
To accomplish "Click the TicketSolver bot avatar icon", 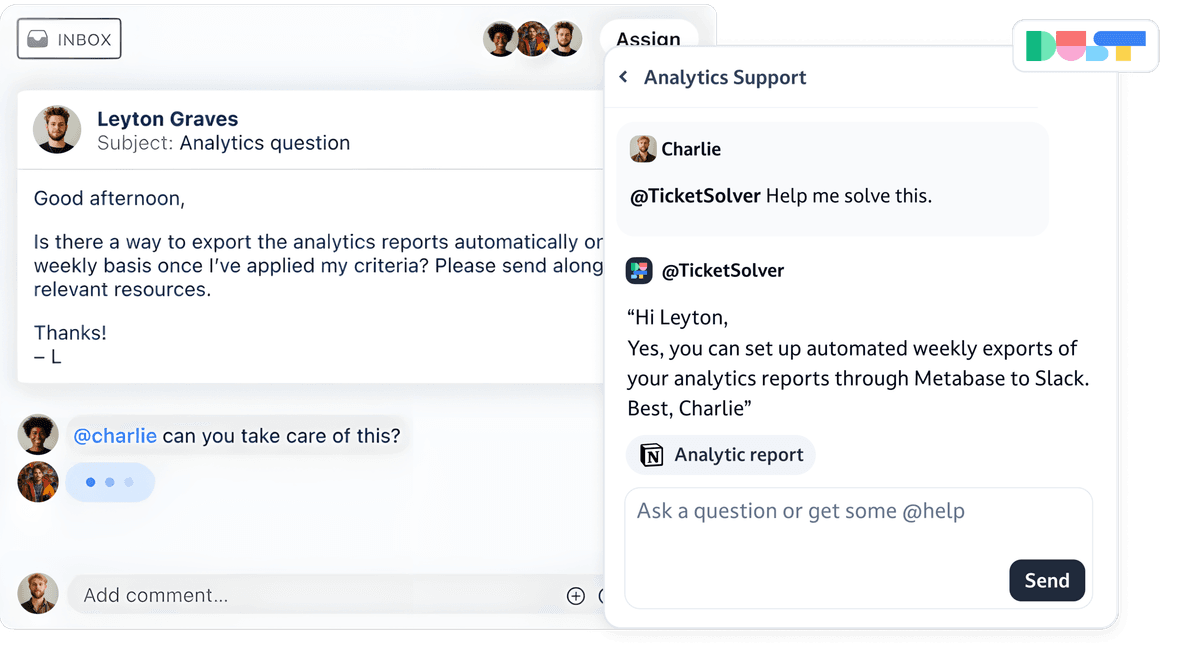I will pos(639,270).
